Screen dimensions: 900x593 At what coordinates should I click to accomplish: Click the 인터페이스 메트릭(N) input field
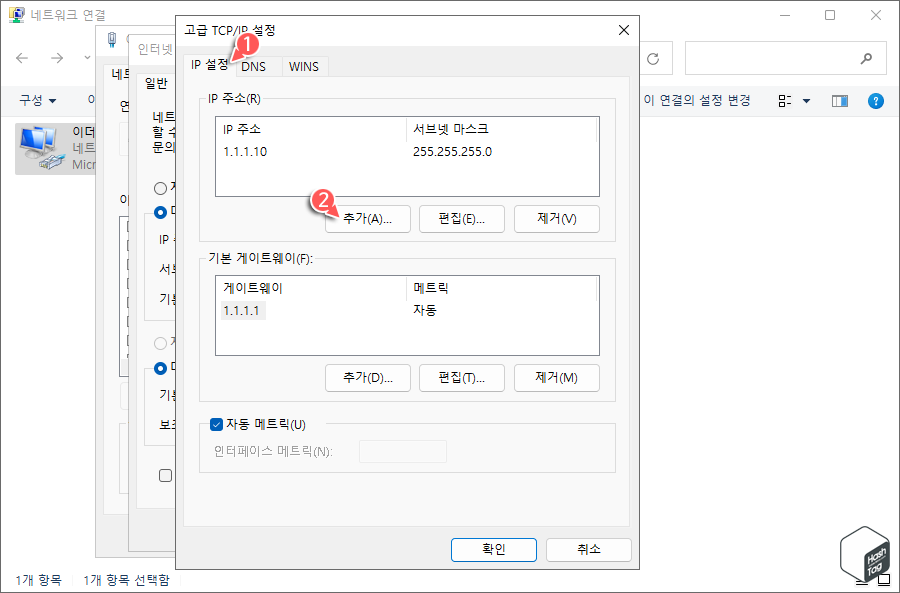point(402,451)
